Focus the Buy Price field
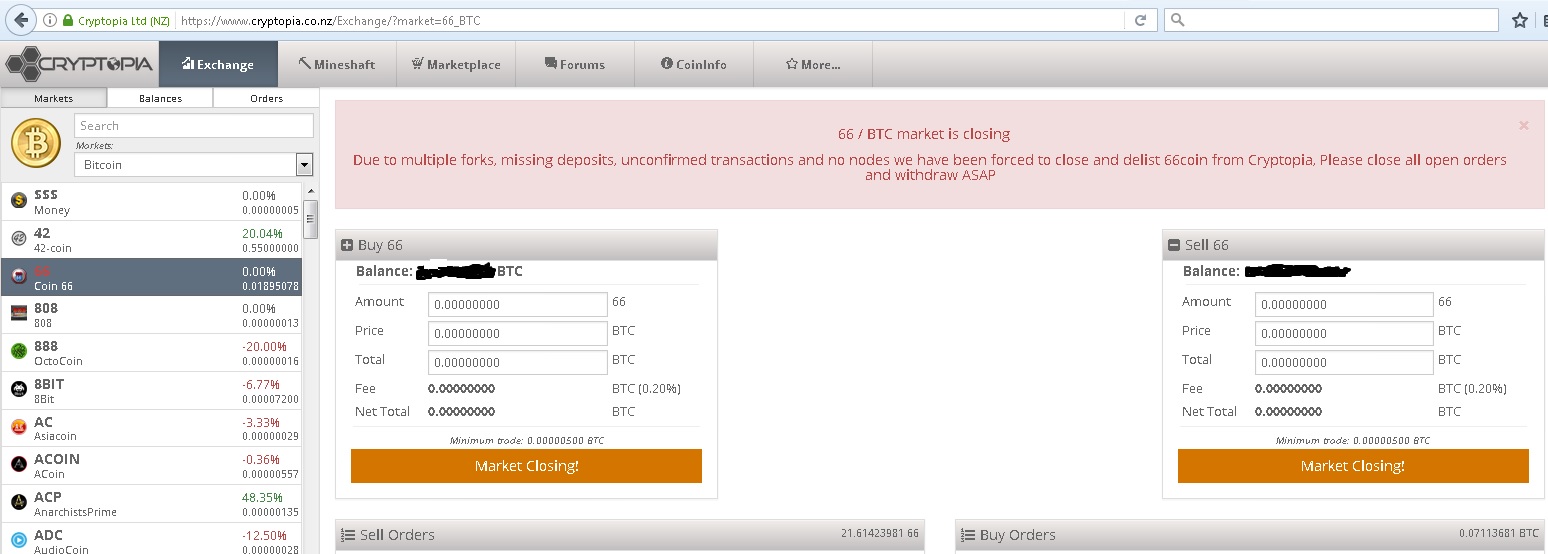1548x554 pixels. [x=518, y=333]
